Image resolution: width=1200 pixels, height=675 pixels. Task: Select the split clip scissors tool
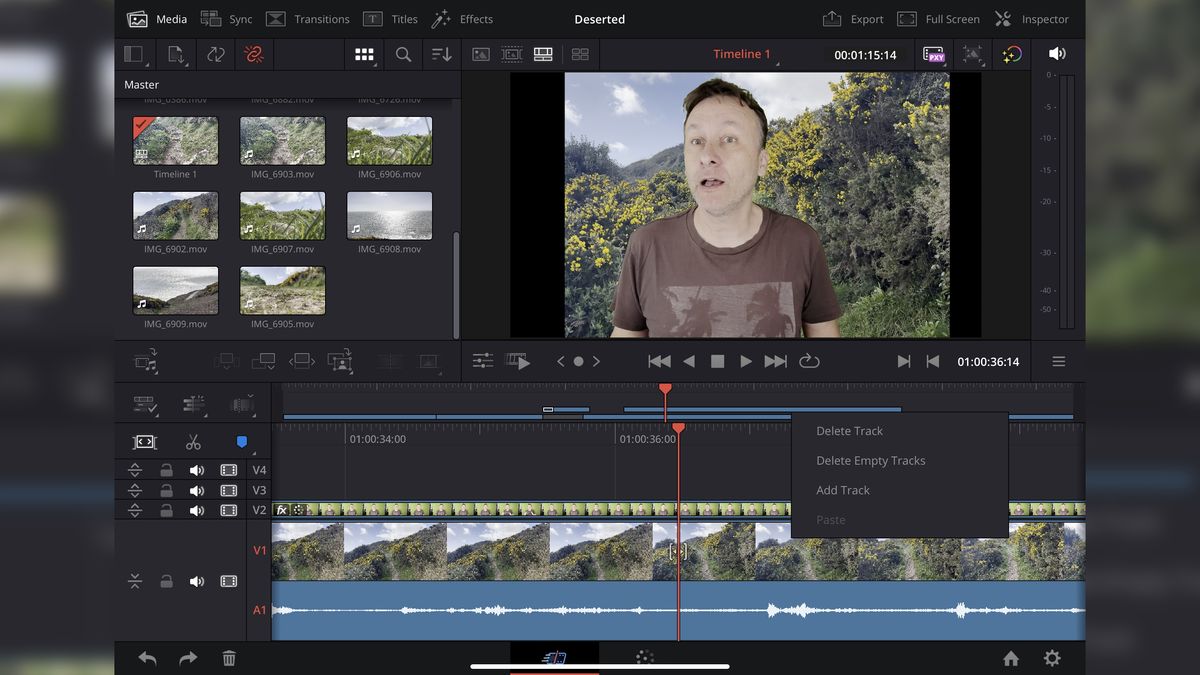pyautogui.click(x=193, y=441)
